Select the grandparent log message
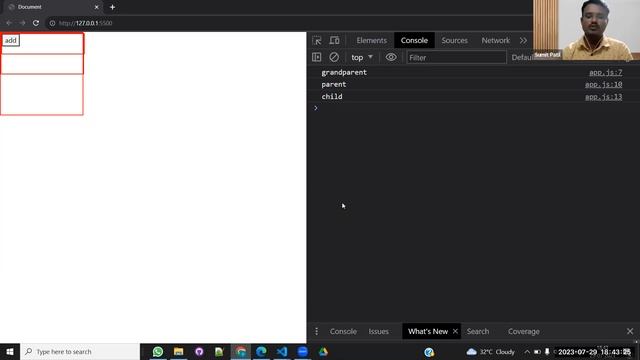Image resolution: width=640 pixels, height=360 pixels. click(344, 72)
